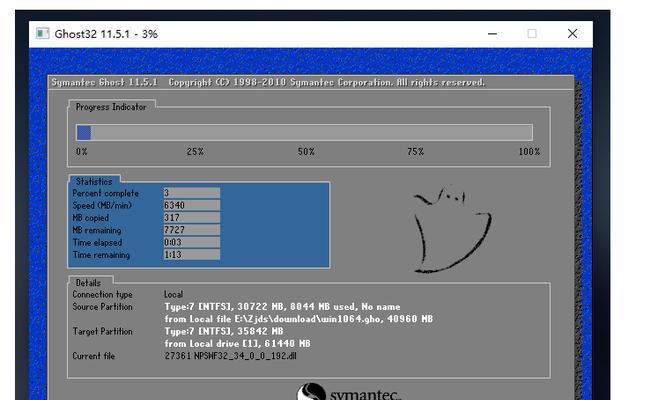
Task: Click the 'Percent complete' label
Action: 105,193
